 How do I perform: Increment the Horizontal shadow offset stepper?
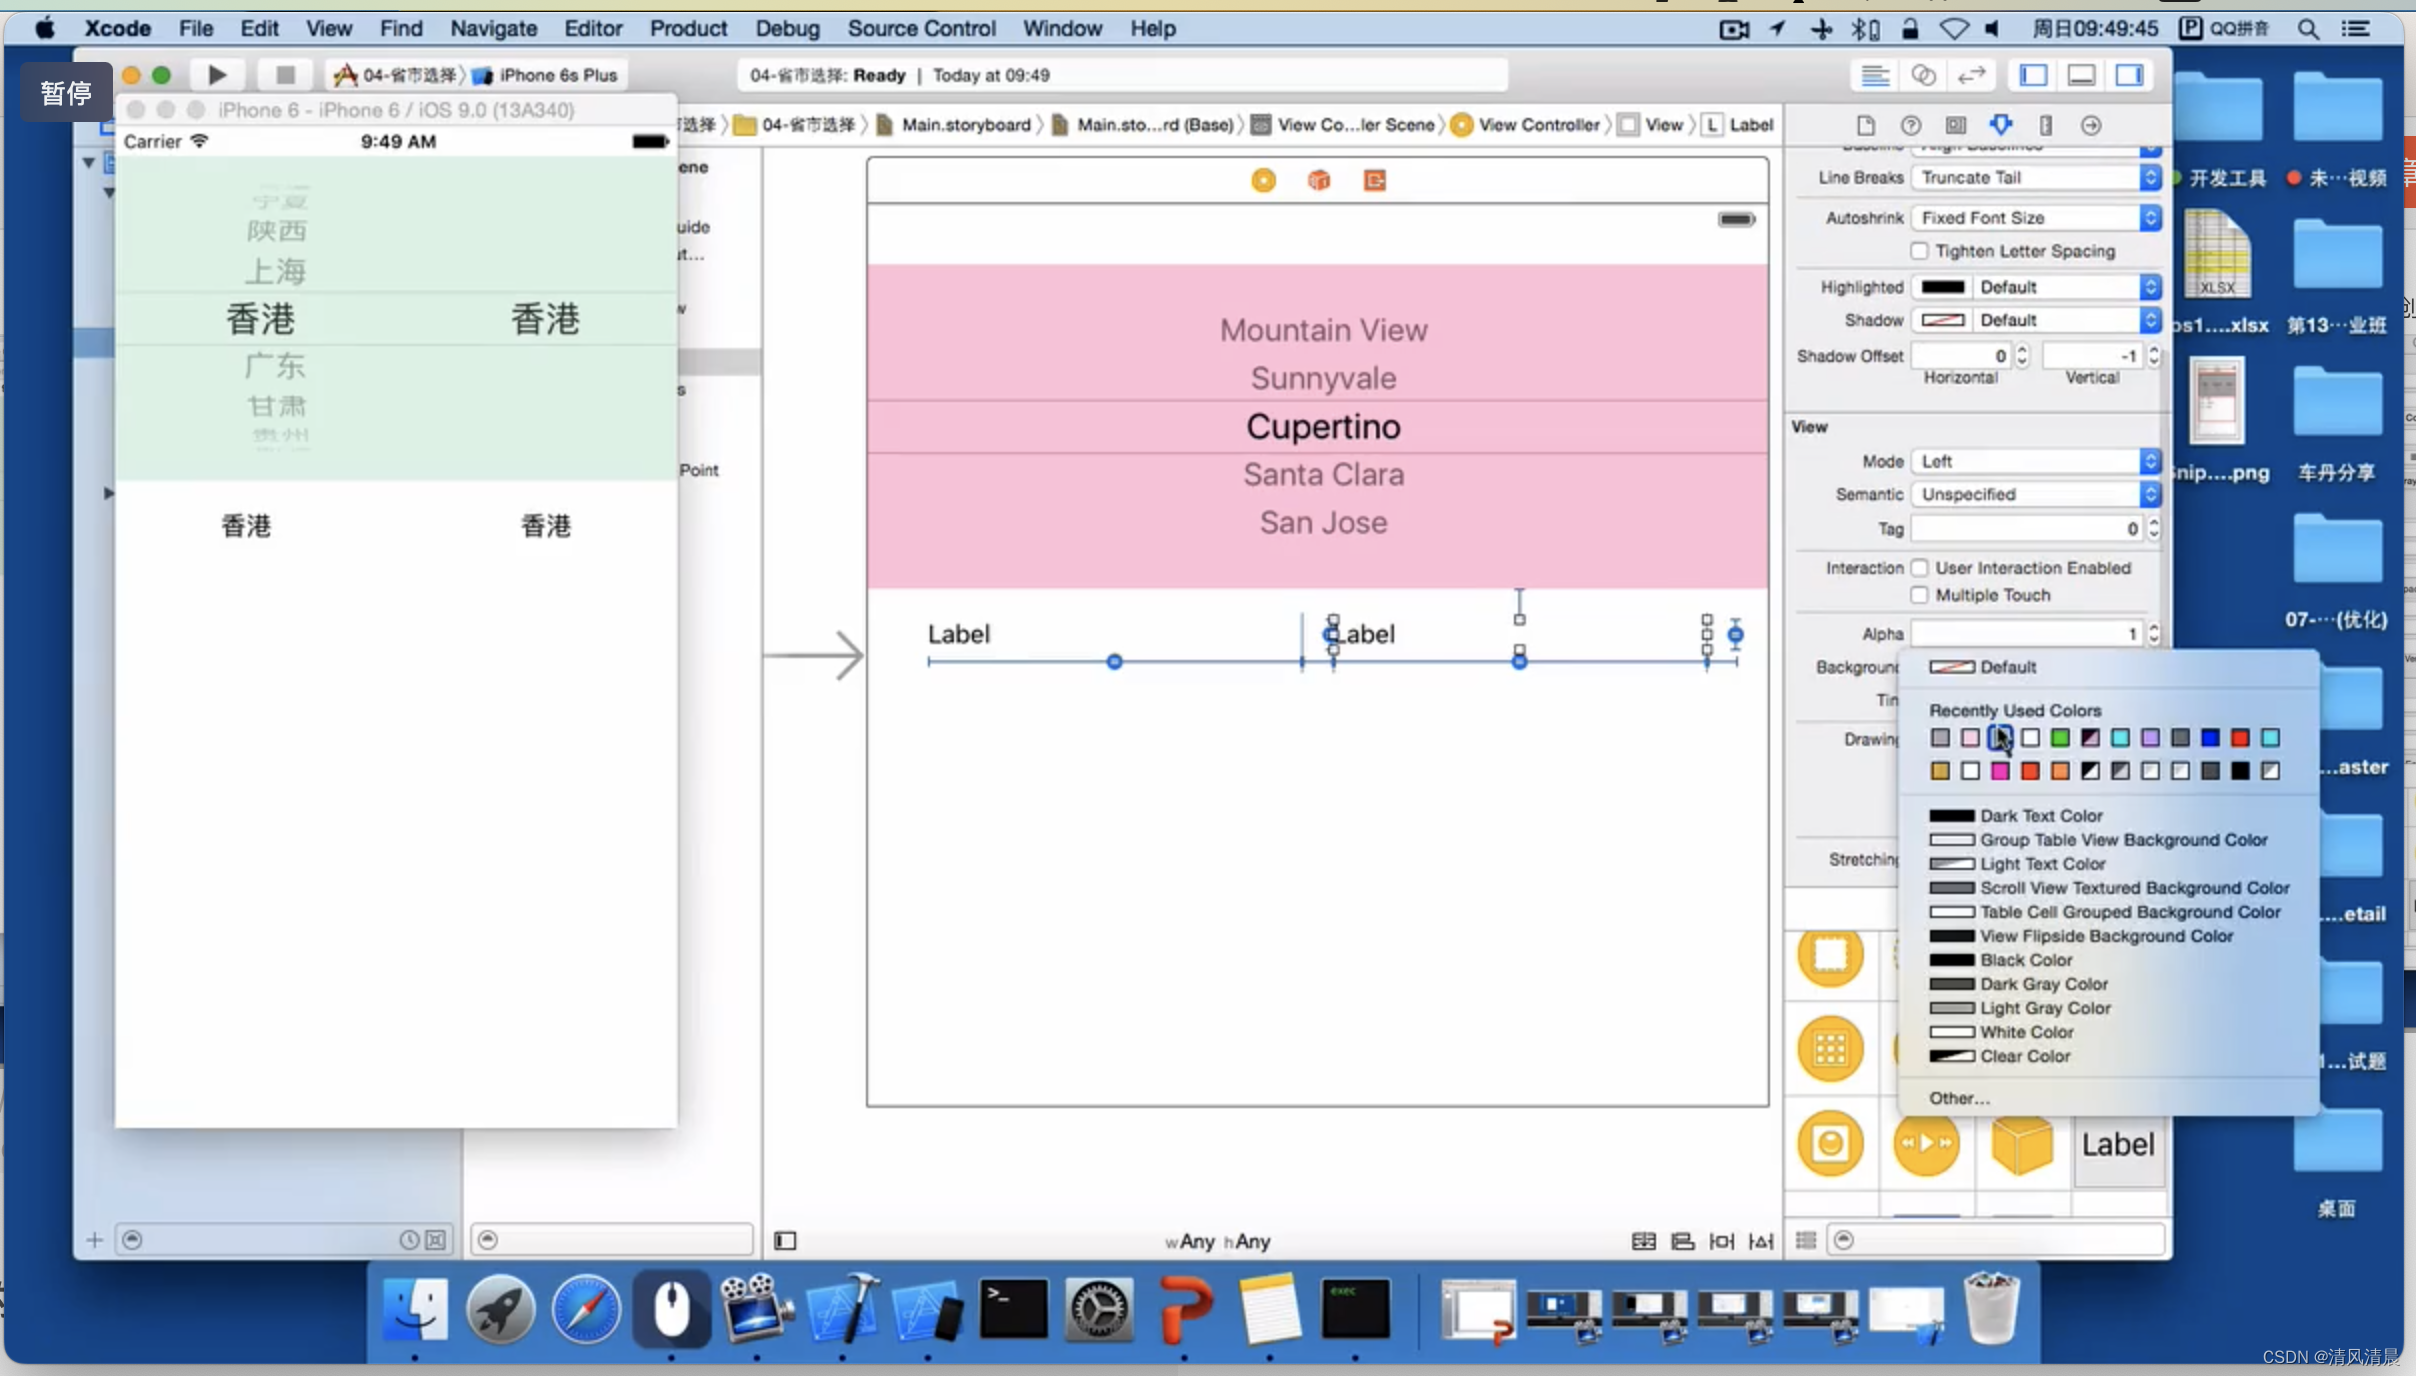point(2022,350)
